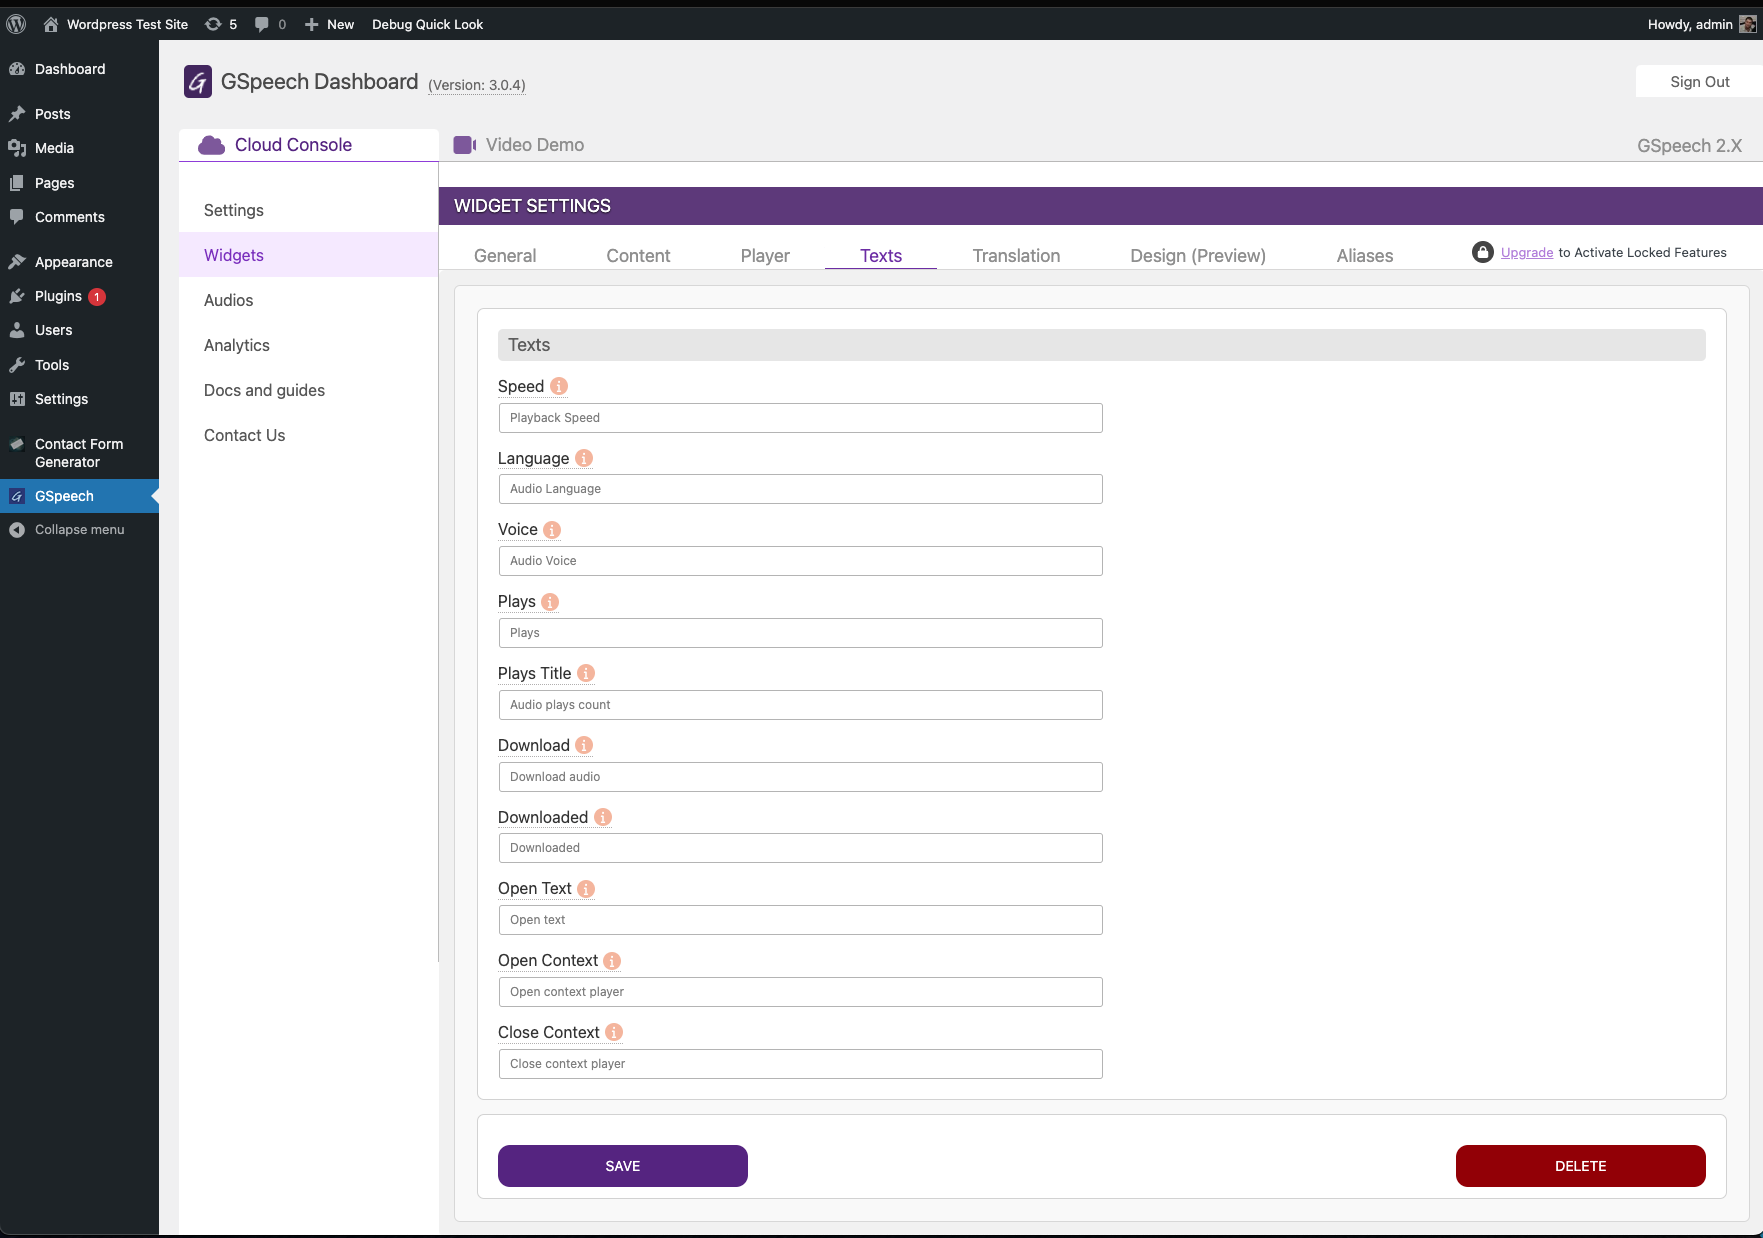Open Debug Quick Look in admin bar

427,24
